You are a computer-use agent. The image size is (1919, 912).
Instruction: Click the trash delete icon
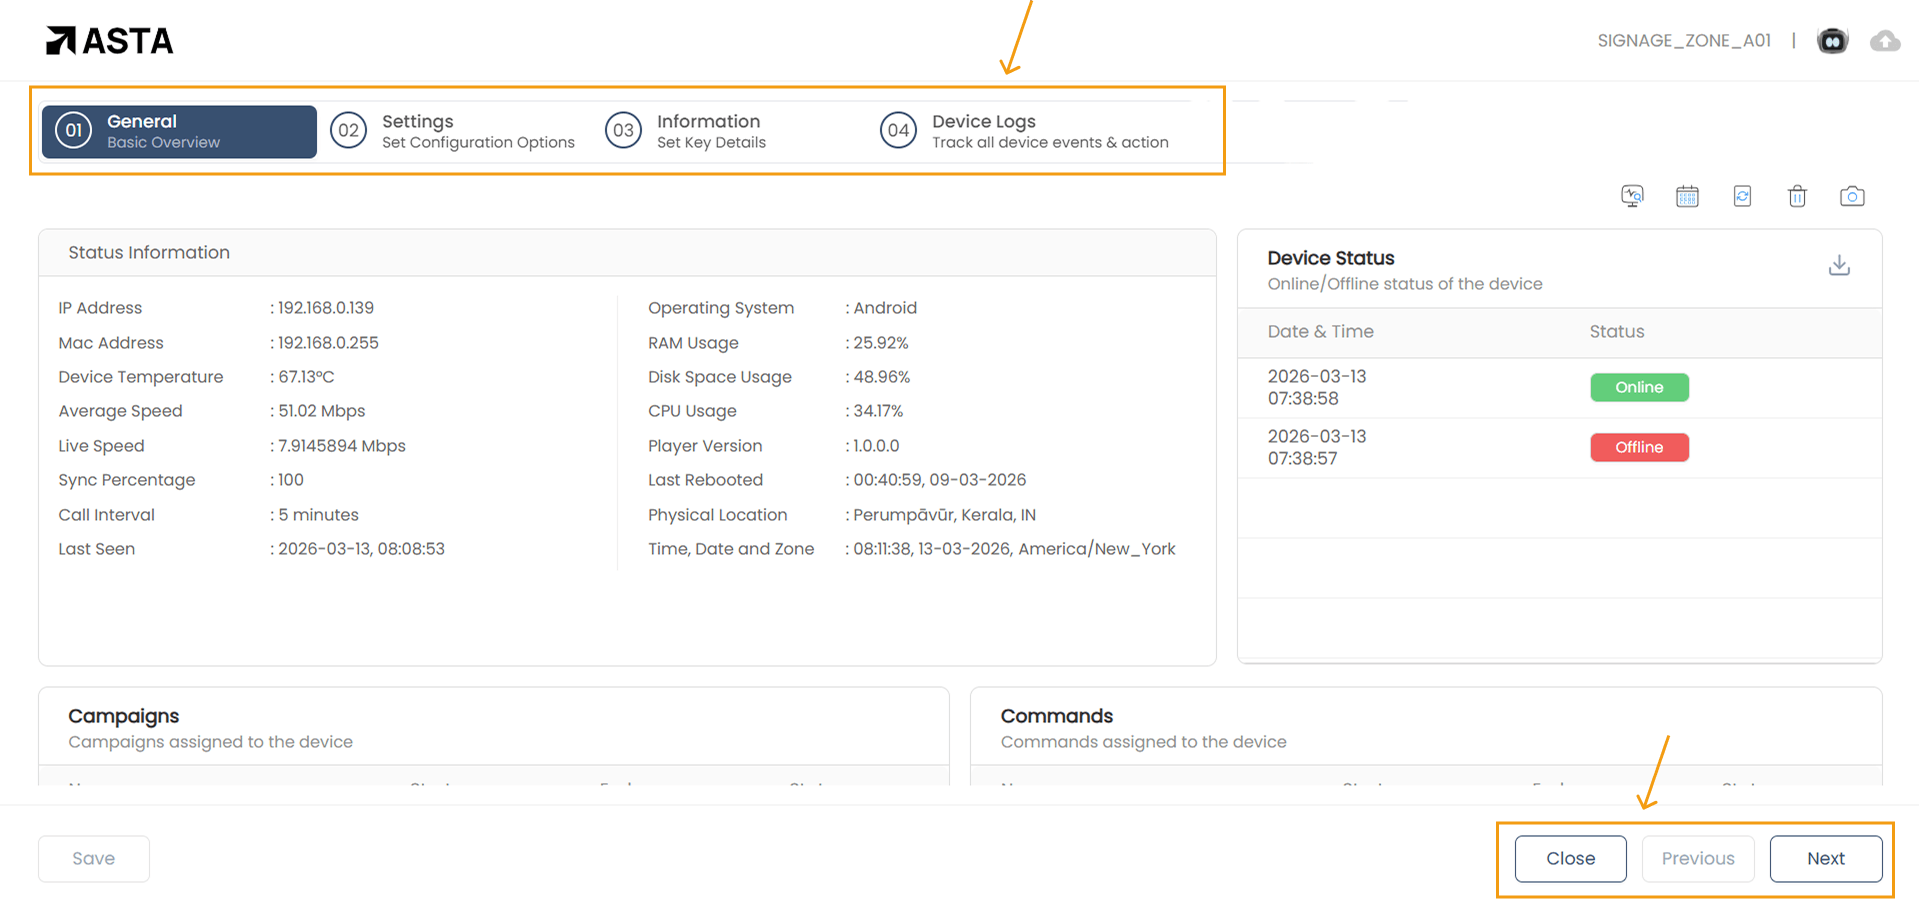point(1797,196)
